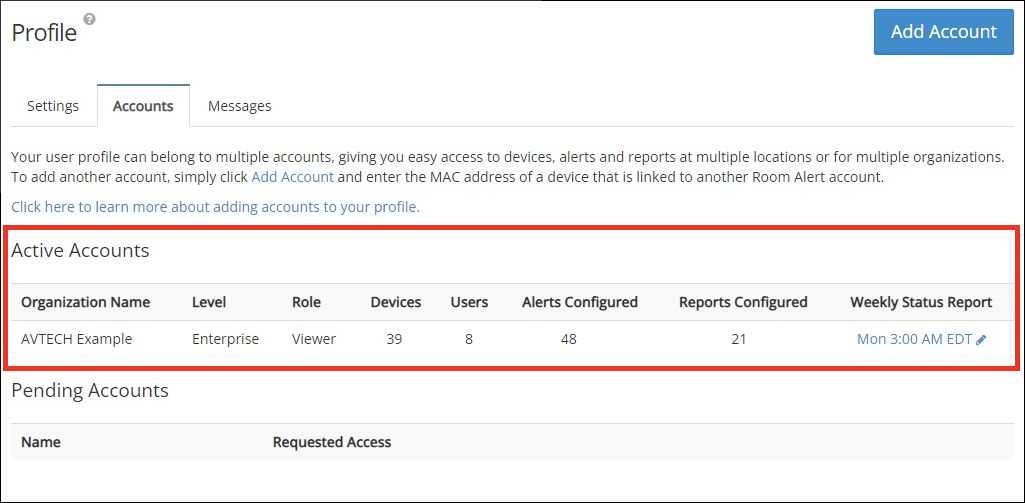Click the Organization Name column header
This screenshot has width=1025, height=503.
coord(86,302)
